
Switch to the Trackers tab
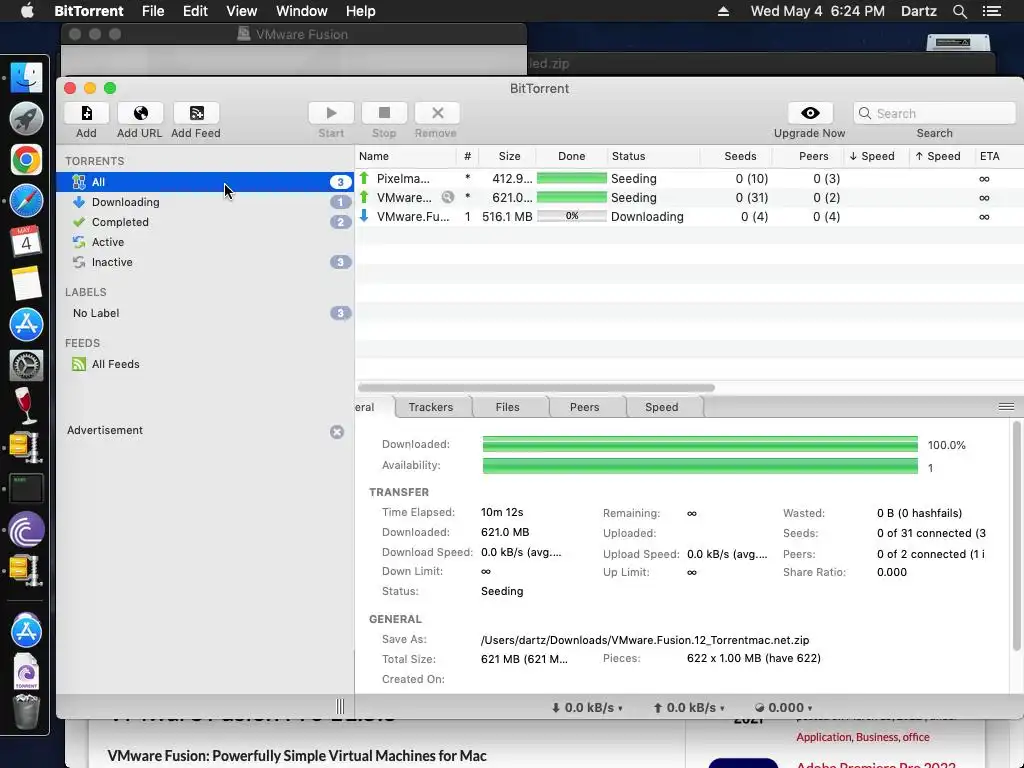click(431, 407)
